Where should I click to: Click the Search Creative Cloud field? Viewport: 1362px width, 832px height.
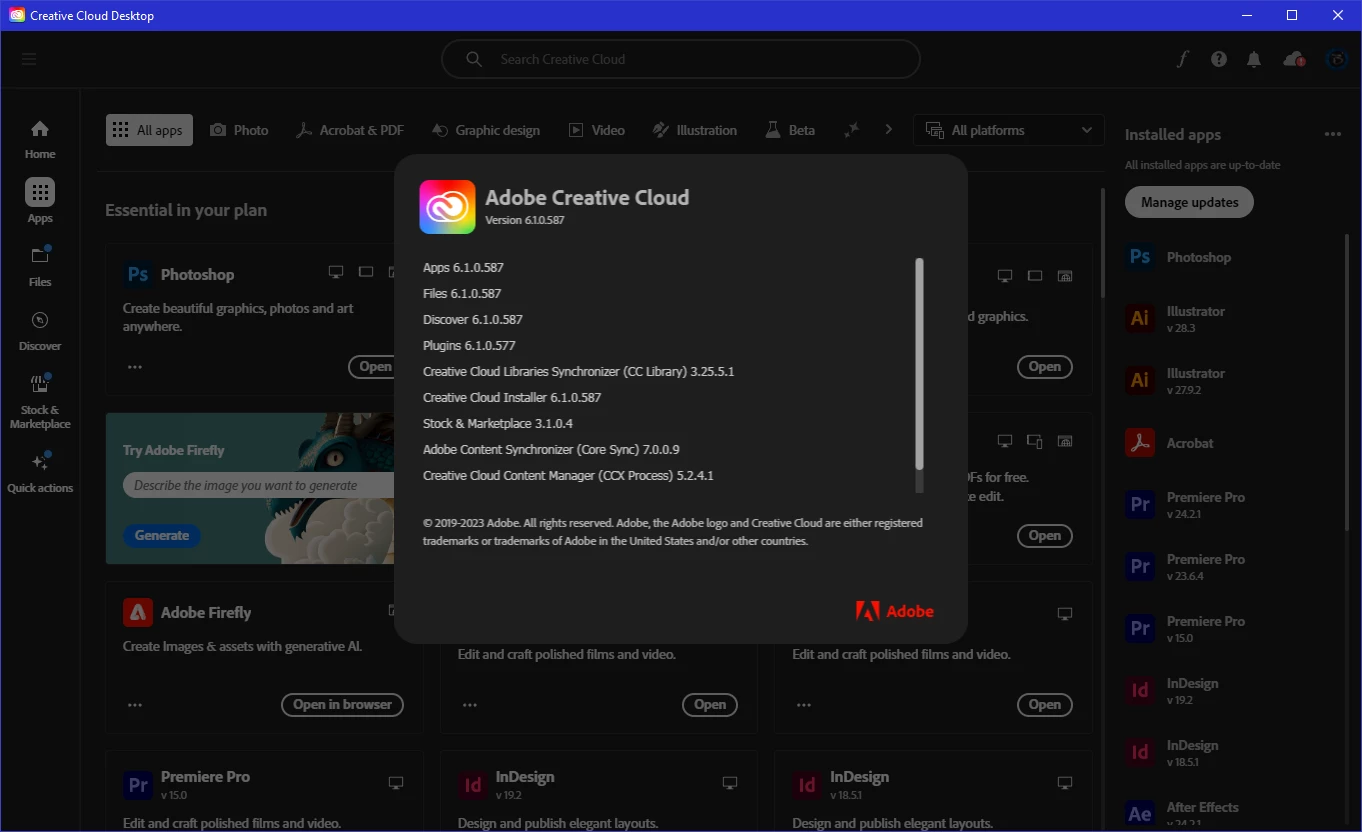pyautogui.click(x=681, y=59)
